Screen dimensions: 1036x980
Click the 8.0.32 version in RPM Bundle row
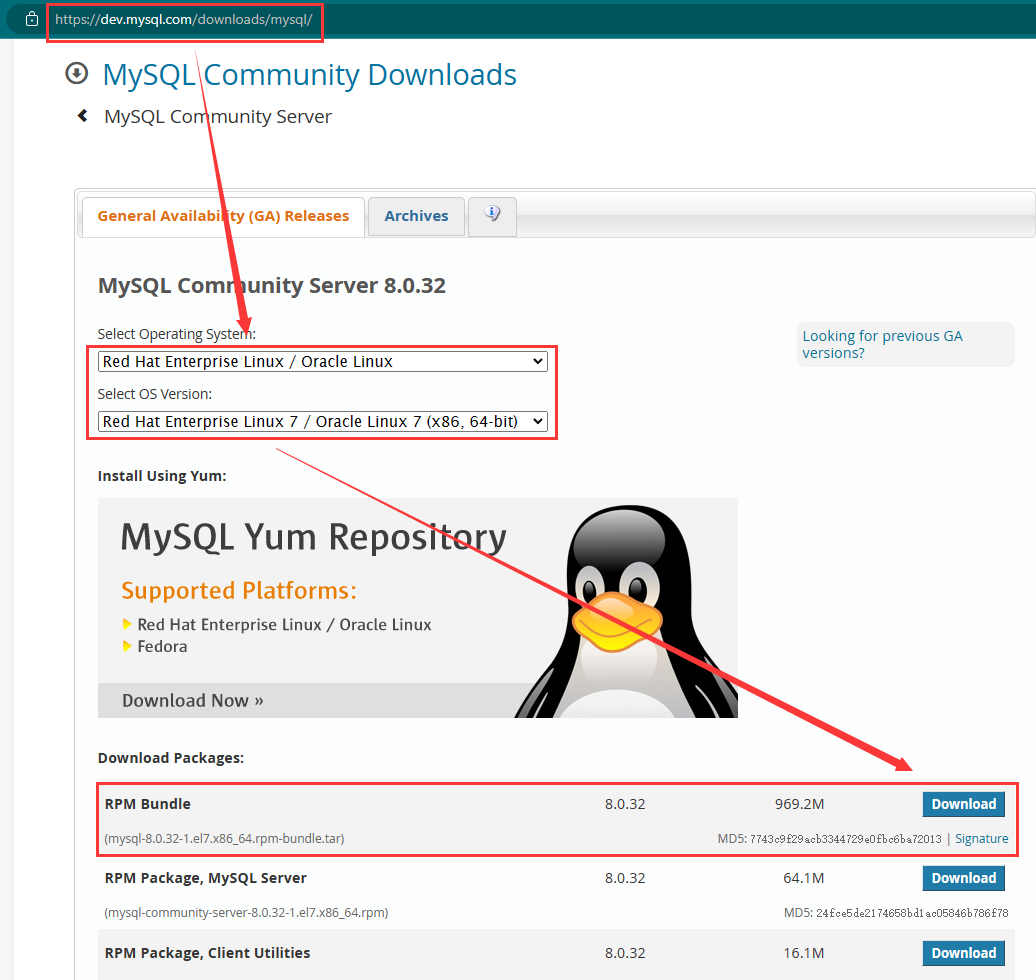tap(625, 804)
